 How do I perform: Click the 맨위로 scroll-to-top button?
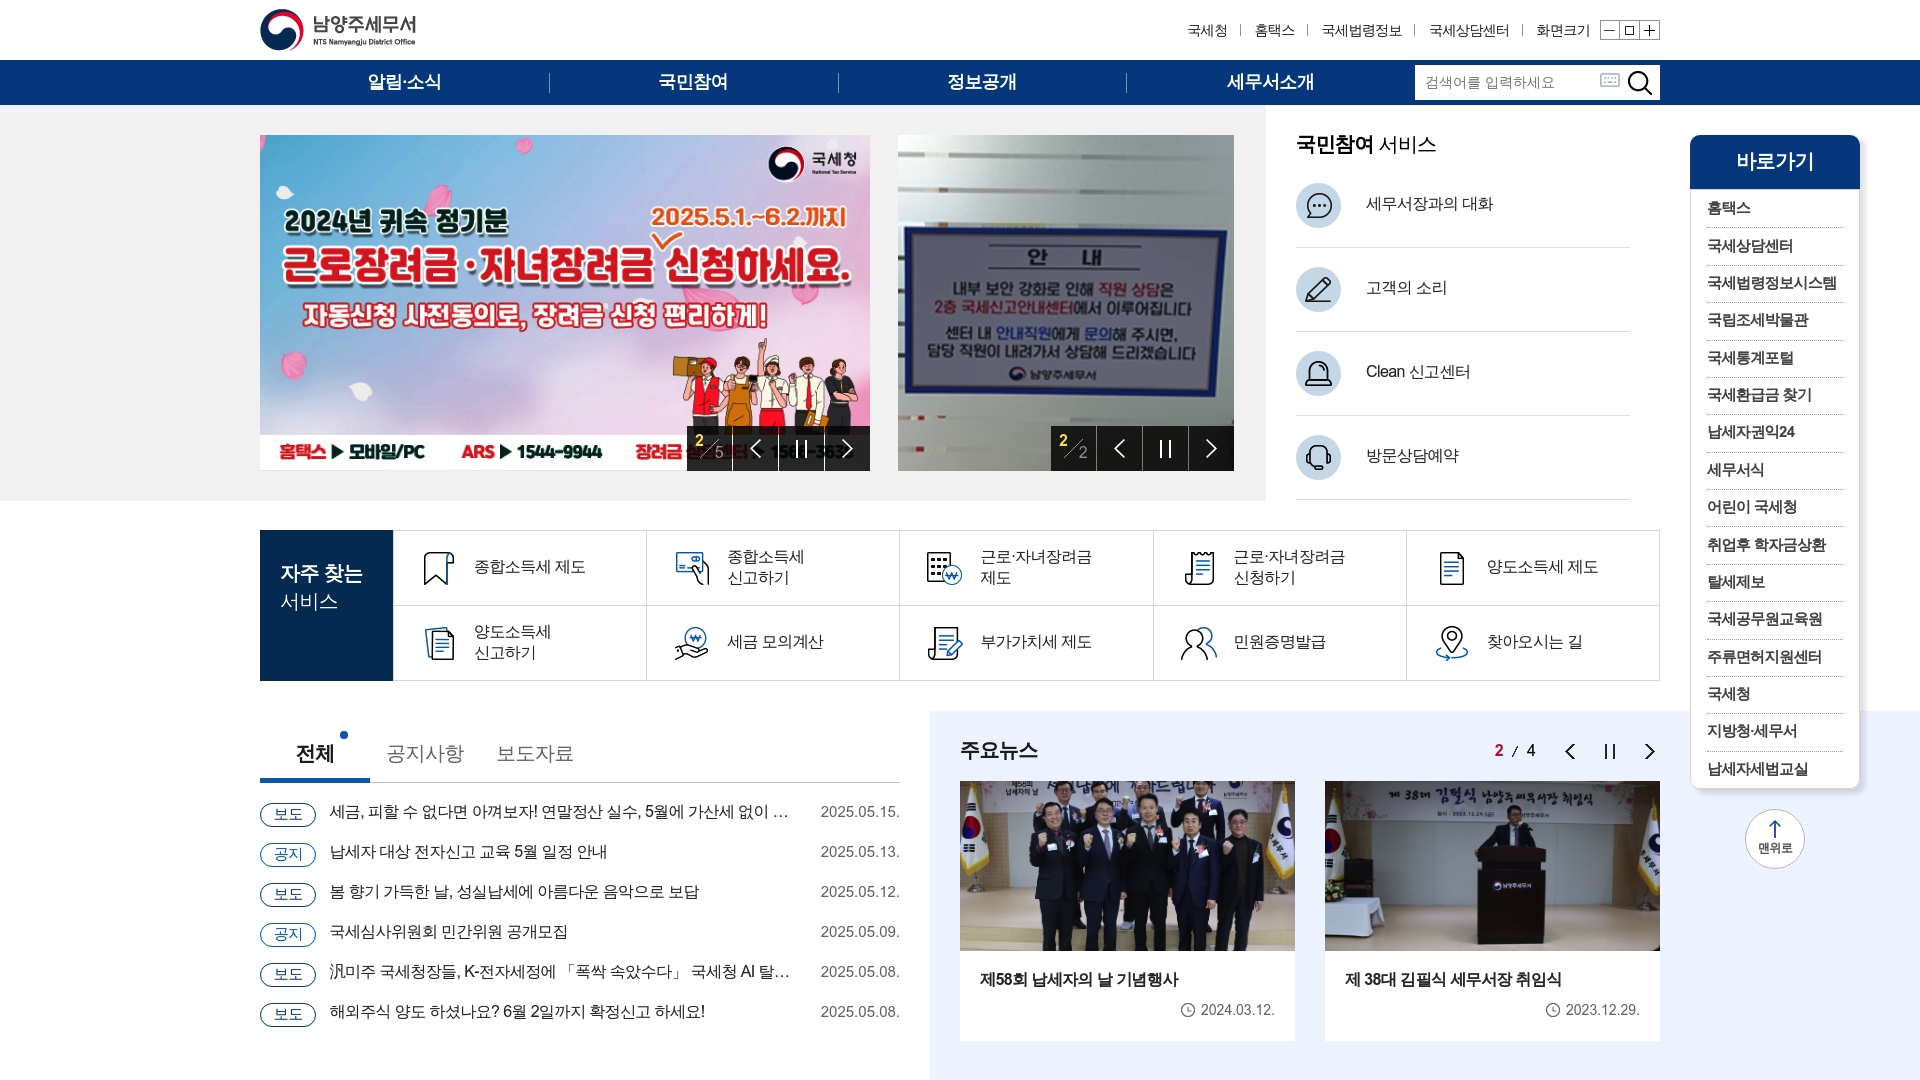pyautogui.click(x=1775, y=838)
